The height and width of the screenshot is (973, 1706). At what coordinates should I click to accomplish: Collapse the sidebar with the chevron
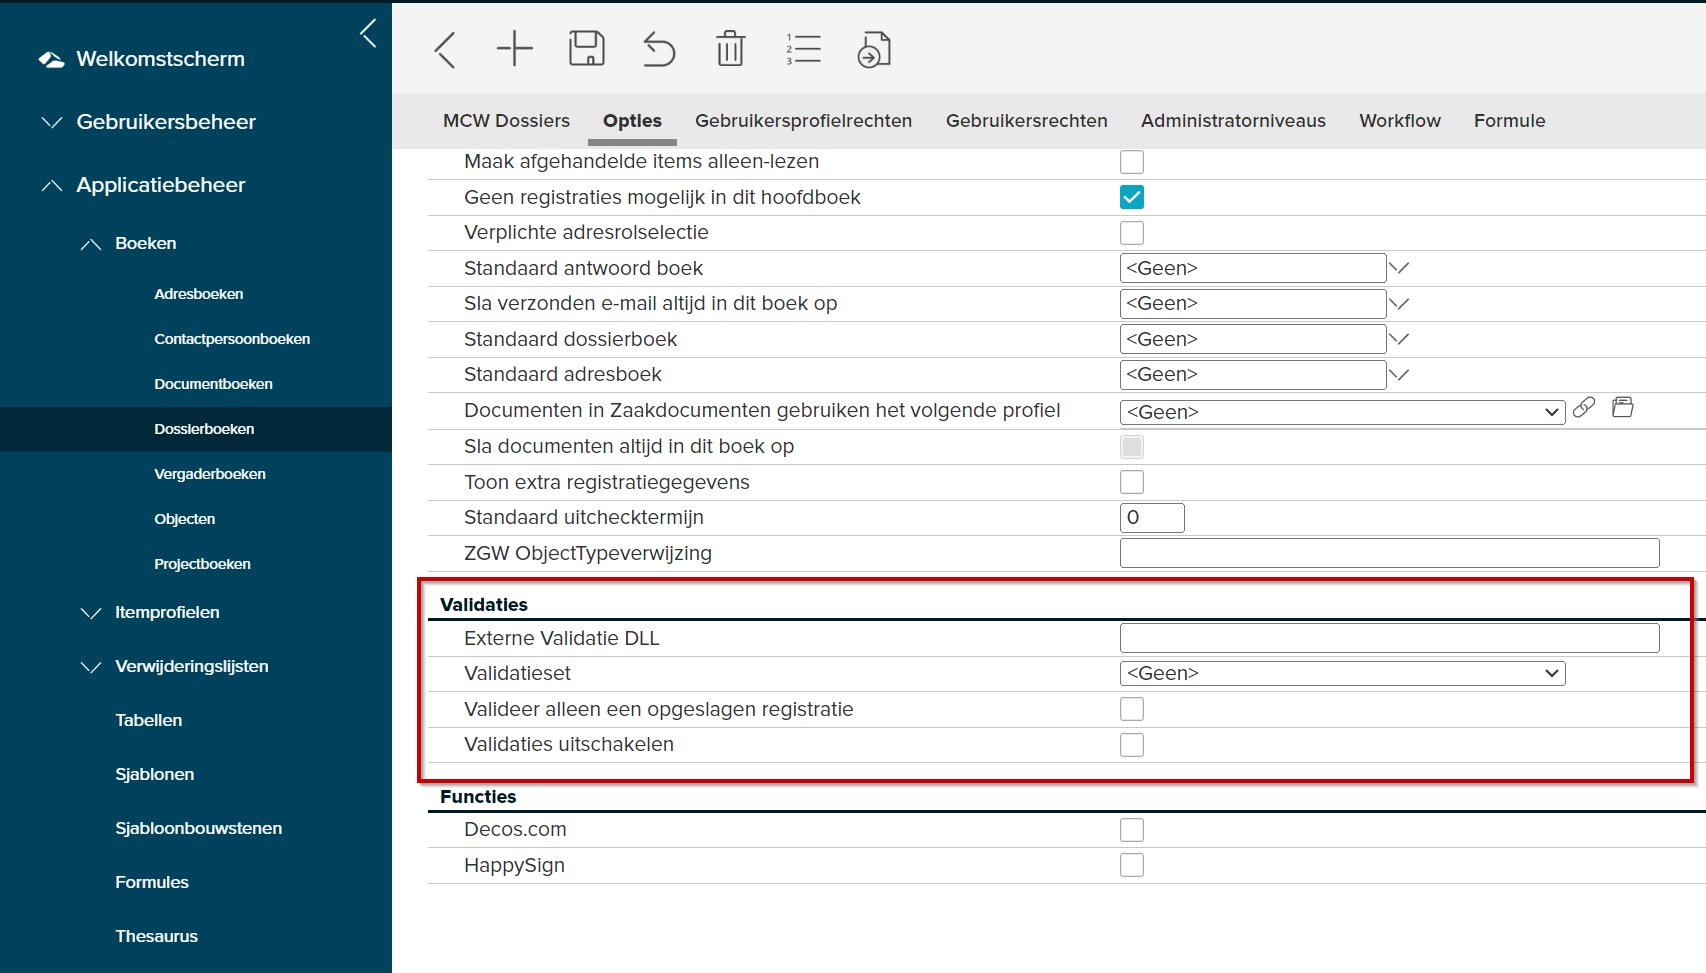368,33
